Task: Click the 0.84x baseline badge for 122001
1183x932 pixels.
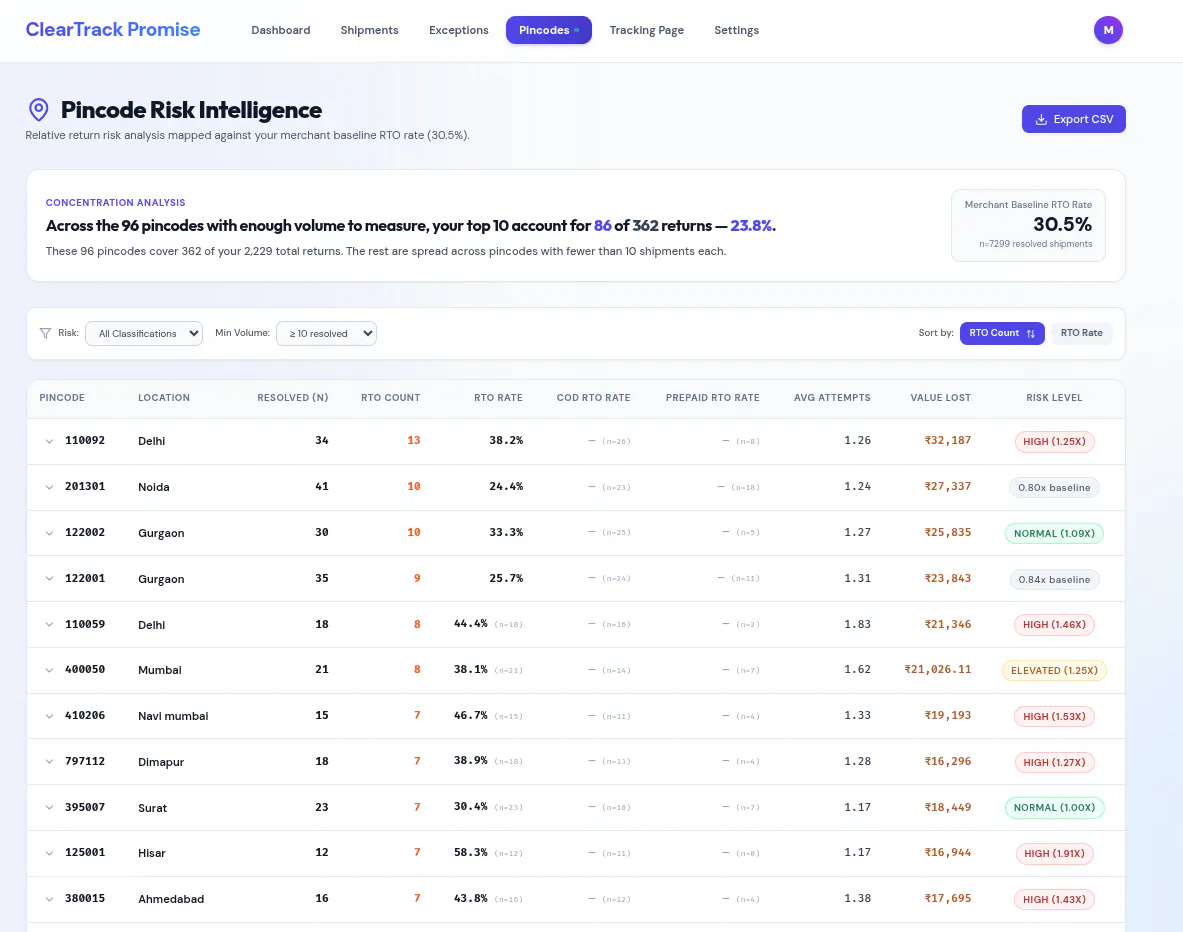Action: [x=1054, y=580]
